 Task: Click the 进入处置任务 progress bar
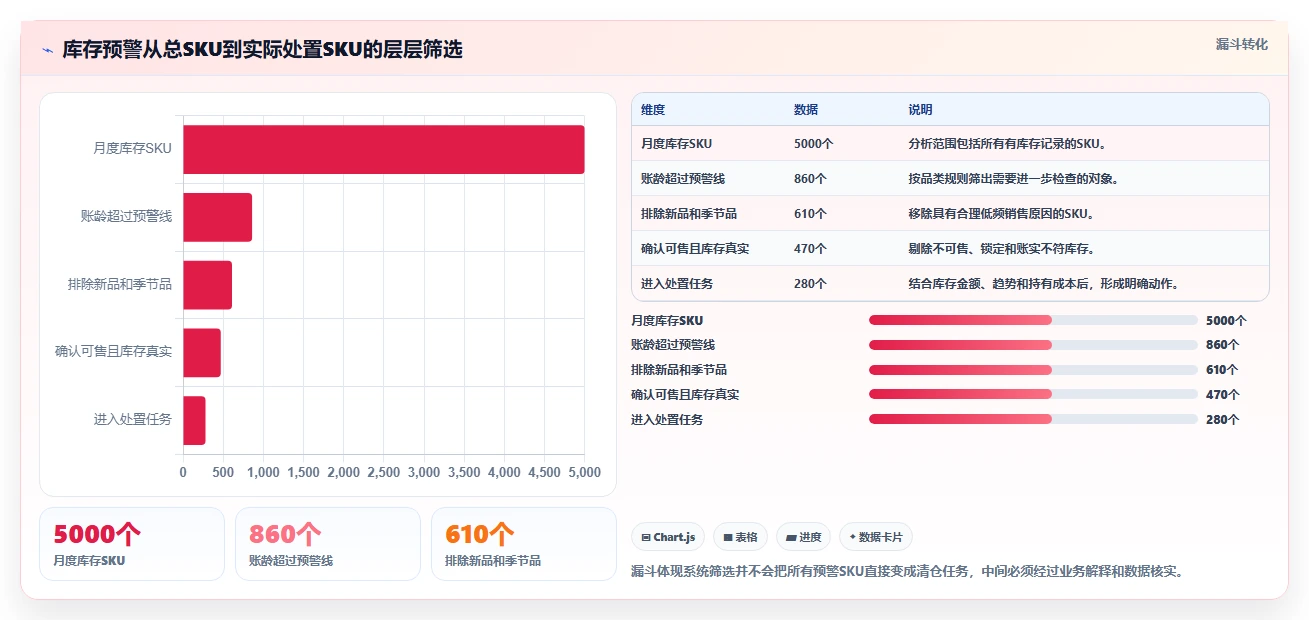pyautogui.click(x=1033, y=419)
